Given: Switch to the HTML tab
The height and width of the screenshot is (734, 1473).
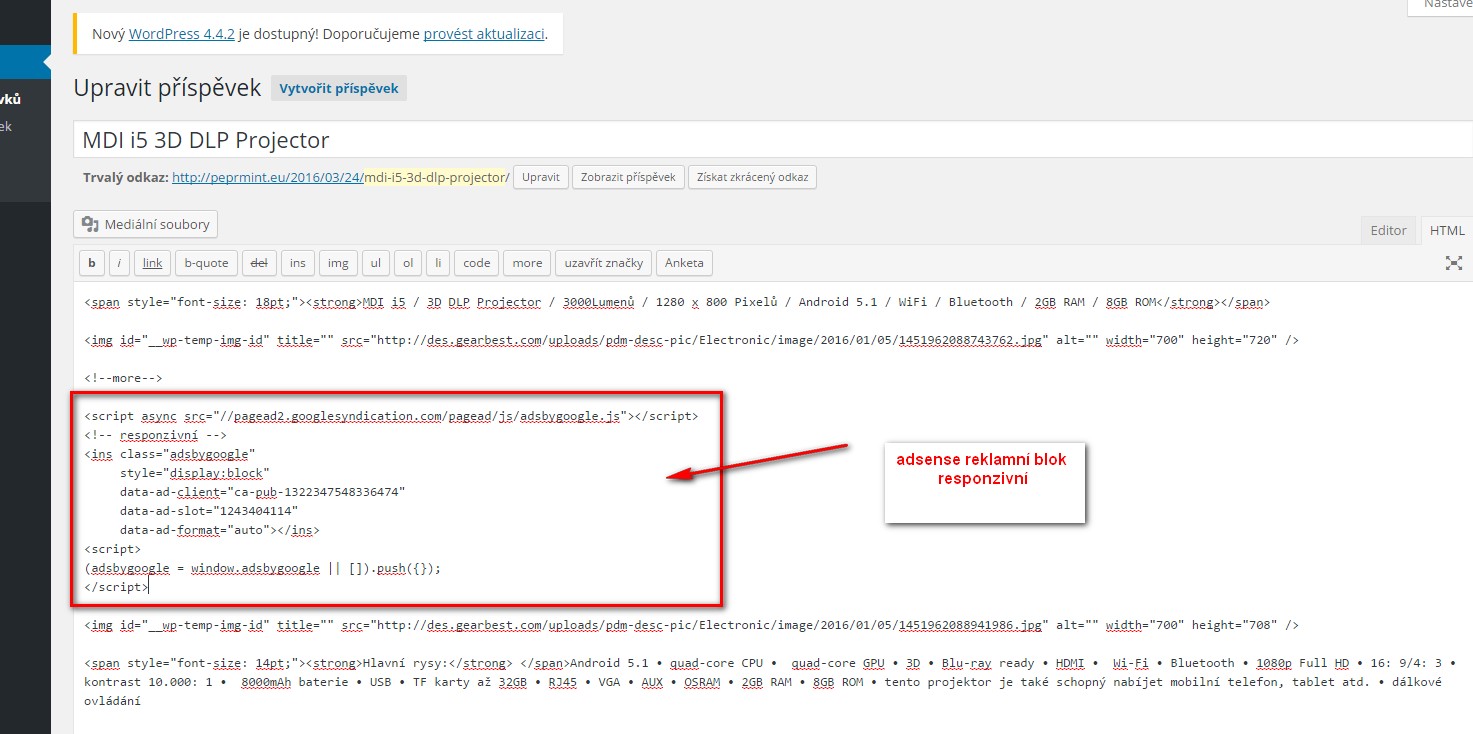Looking at the screenshot, I should coord(1447,230).
